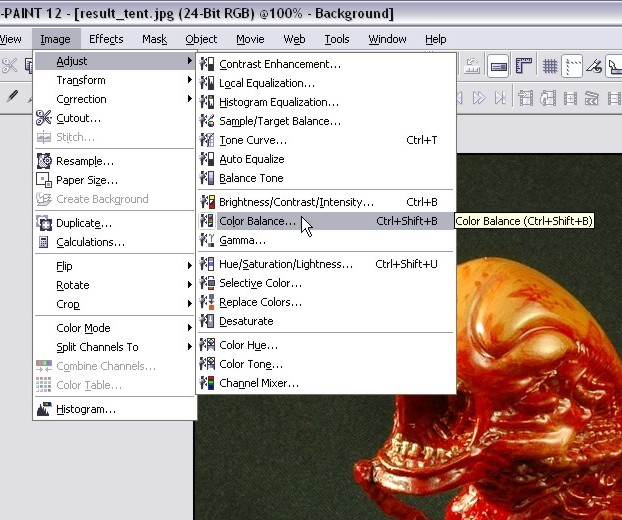Expand the Correction submenu

coord(115,99)
